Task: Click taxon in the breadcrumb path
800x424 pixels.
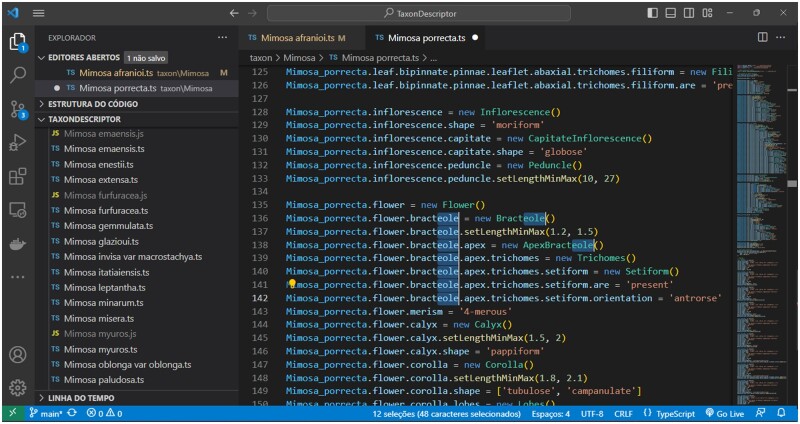Action: (261, 58)
